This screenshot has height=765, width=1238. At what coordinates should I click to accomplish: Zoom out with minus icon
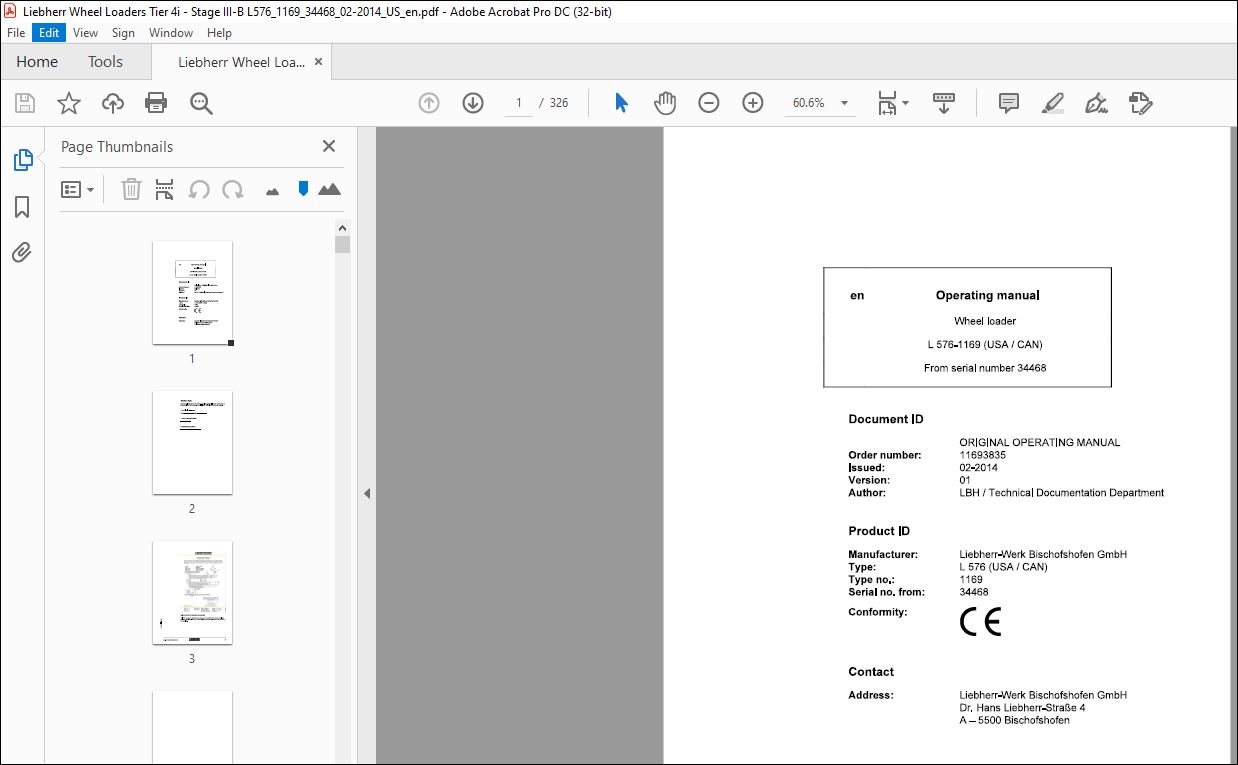(709, 103)
